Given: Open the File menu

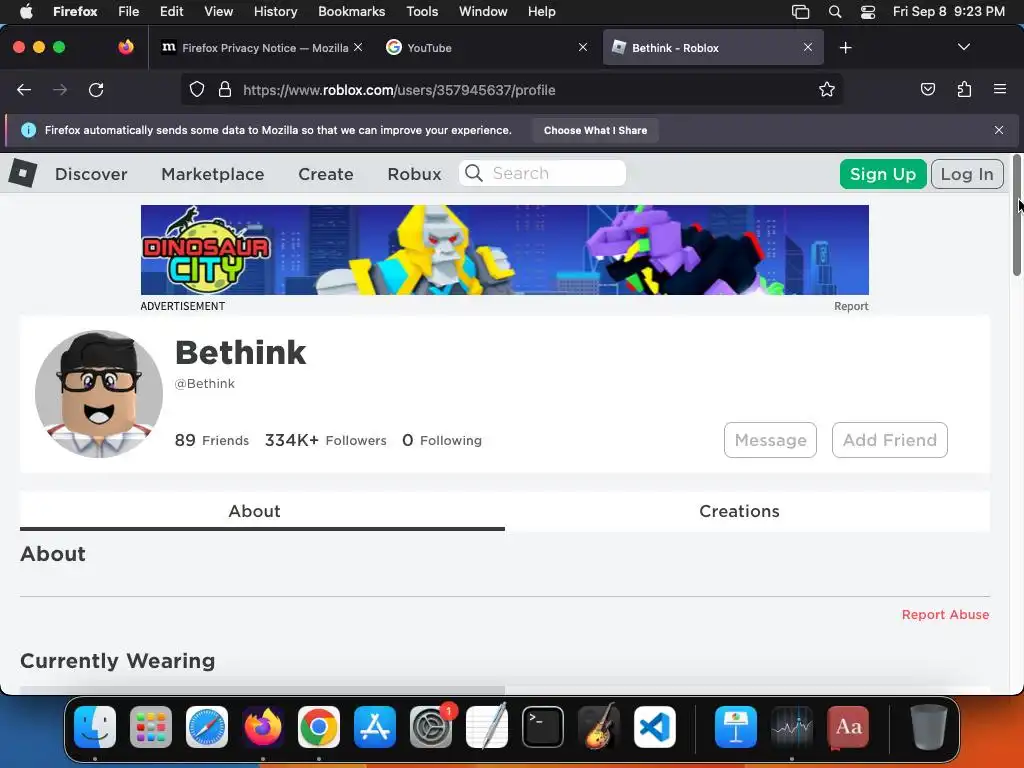Looking at the screenshot, I should 129,11.
